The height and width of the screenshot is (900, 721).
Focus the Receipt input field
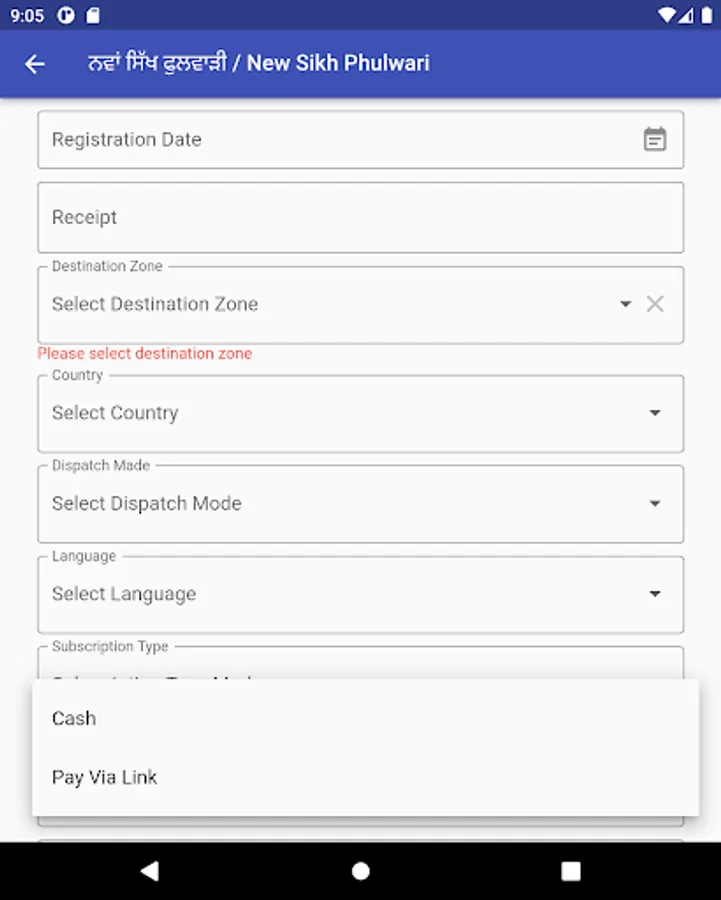coord(360,218)
